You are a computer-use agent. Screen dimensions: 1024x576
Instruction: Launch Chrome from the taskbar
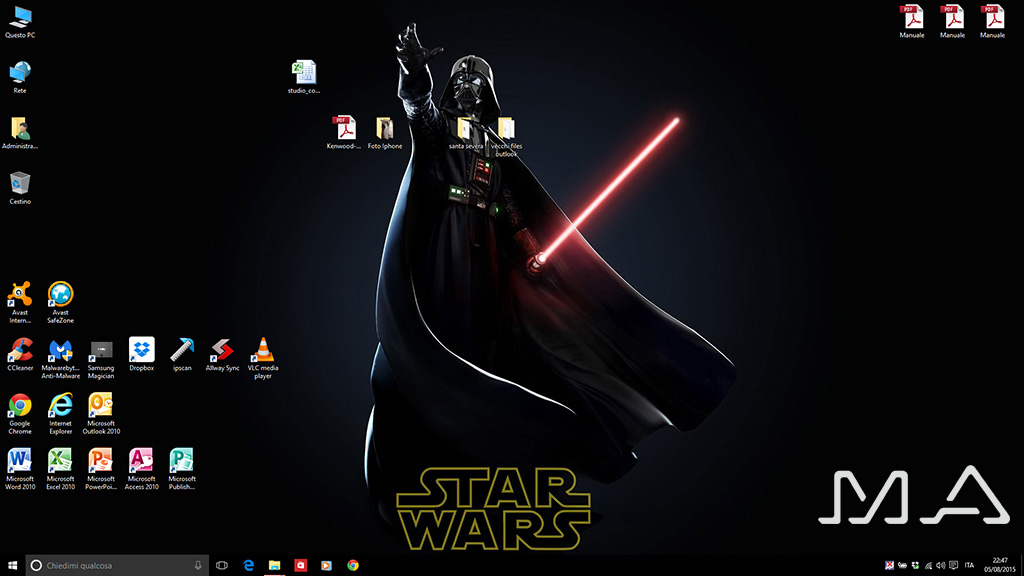[353, 566]
